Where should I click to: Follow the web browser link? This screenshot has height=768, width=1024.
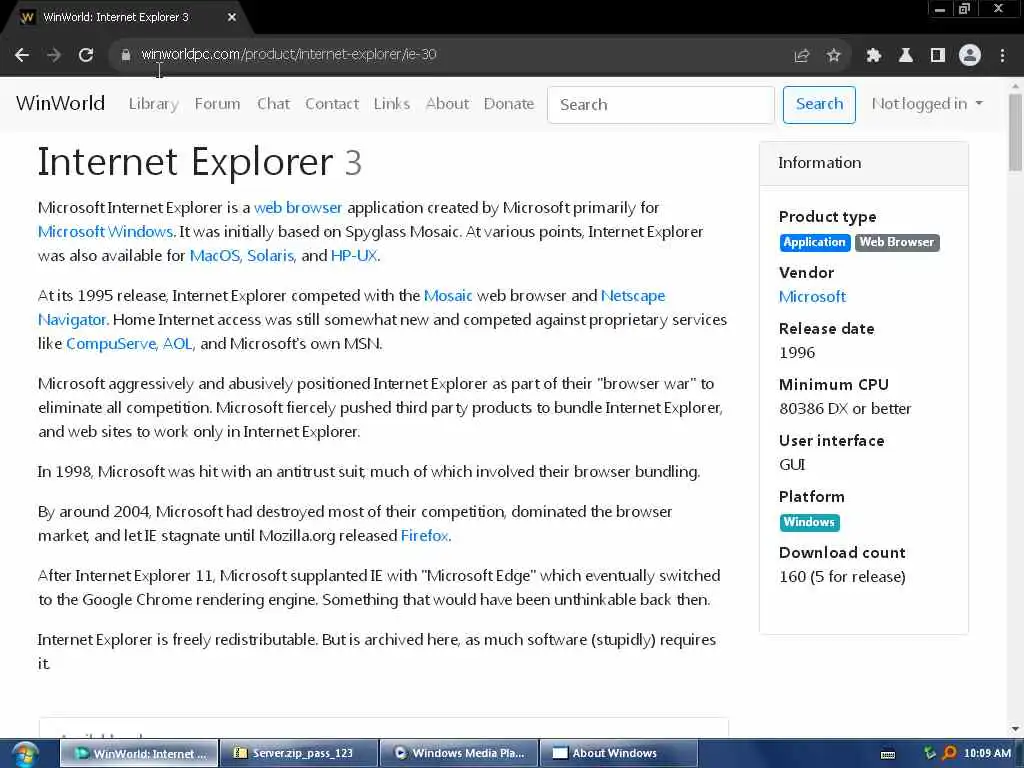pyautogui.click(x=298, y=208)
